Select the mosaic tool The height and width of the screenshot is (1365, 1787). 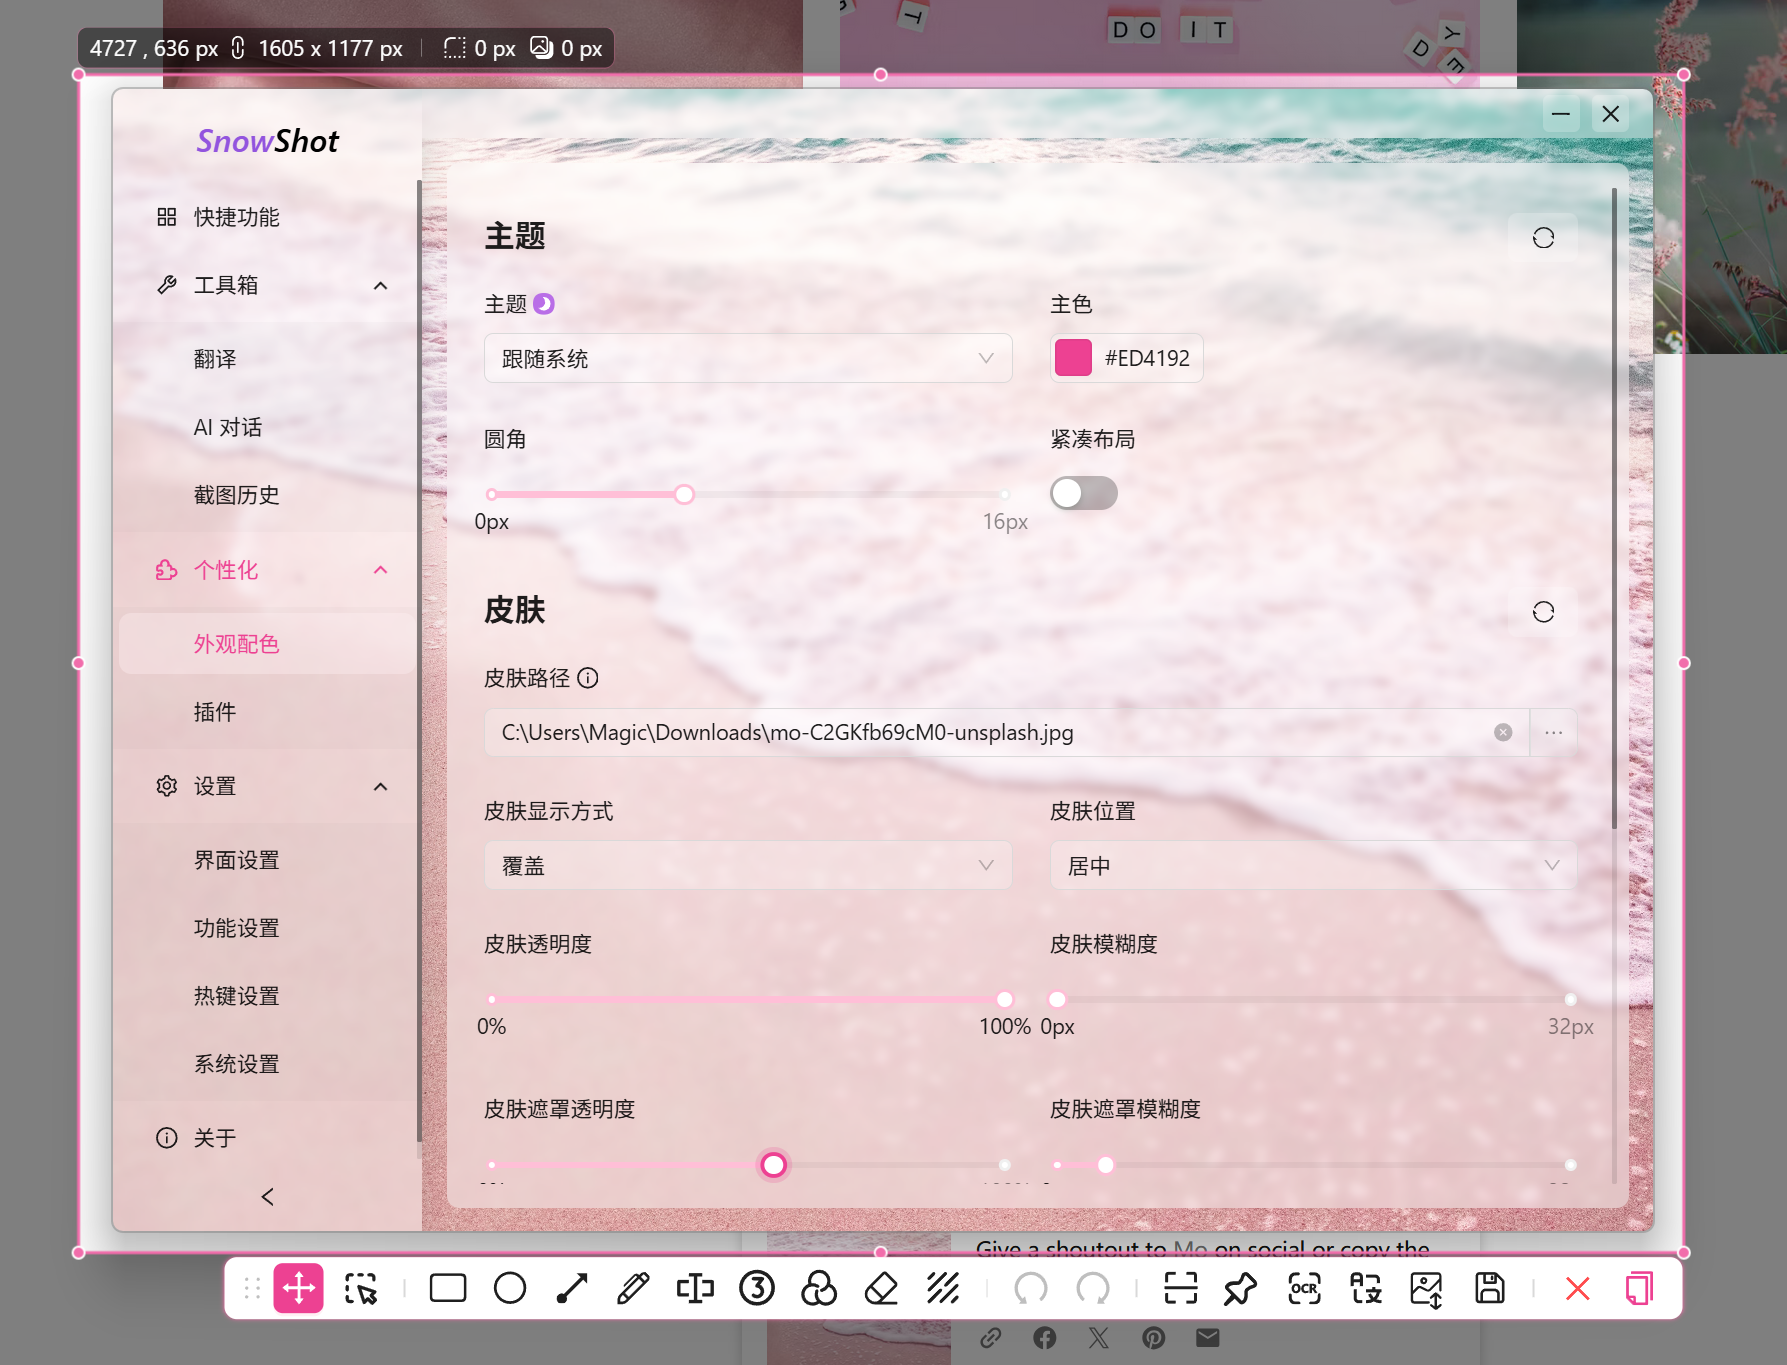pyautogui.click(x=943, y=1288)
